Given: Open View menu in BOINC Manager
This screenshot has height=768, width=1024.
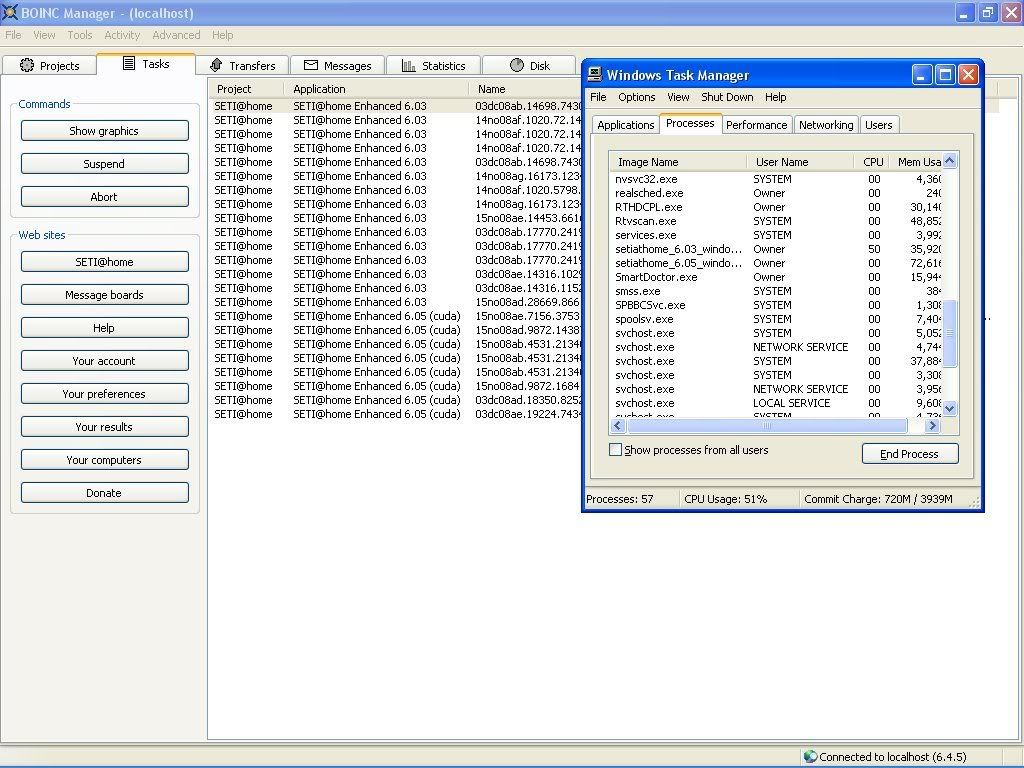Looking at the screenshot, I should [x=44, y=35].
